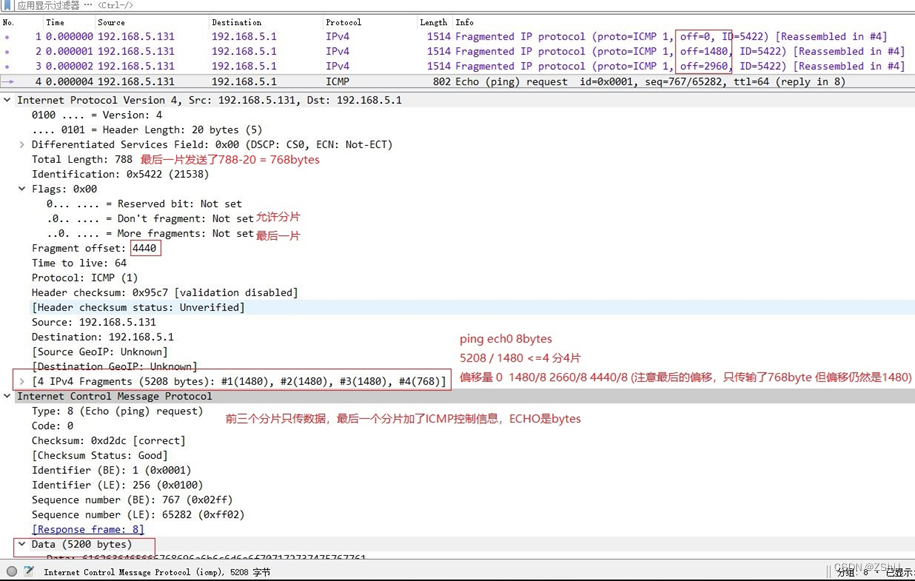915x581 pixels.
Task: Open the Response frame: 8 link
Action: coord(88,530)
